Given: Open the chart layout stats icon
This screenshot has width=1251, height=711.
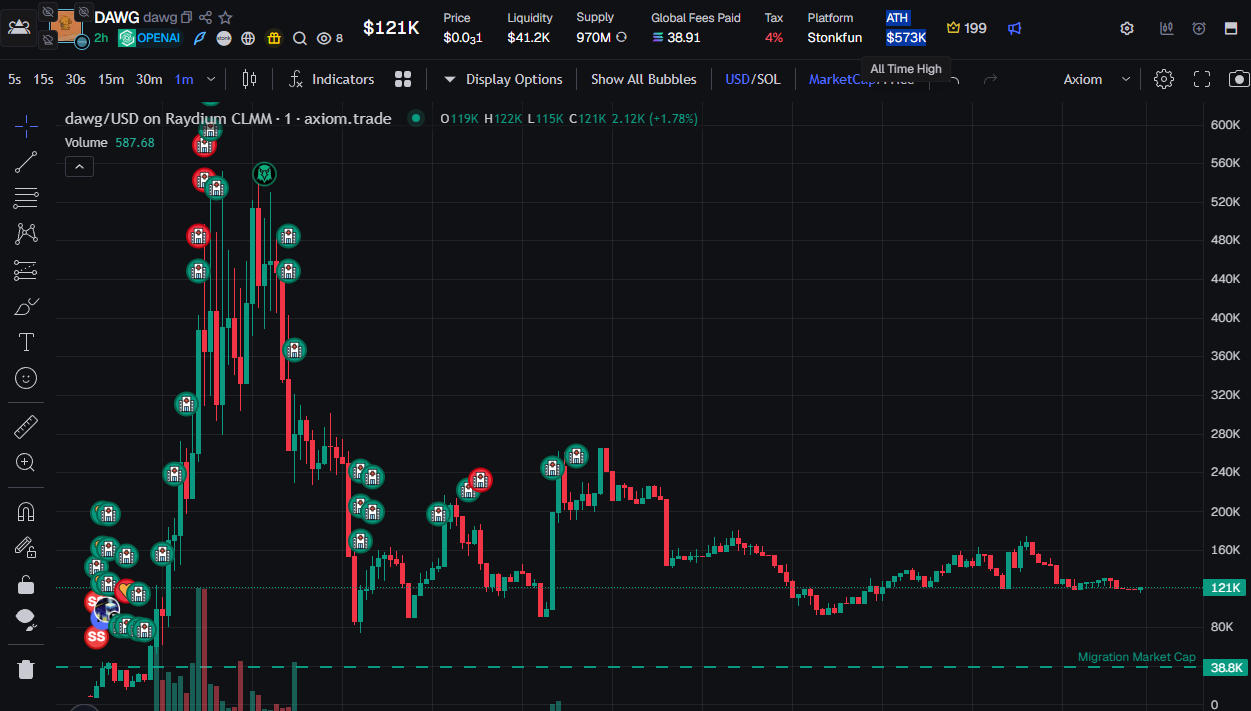Looking at the screenshot, I should pos(1167,28).
